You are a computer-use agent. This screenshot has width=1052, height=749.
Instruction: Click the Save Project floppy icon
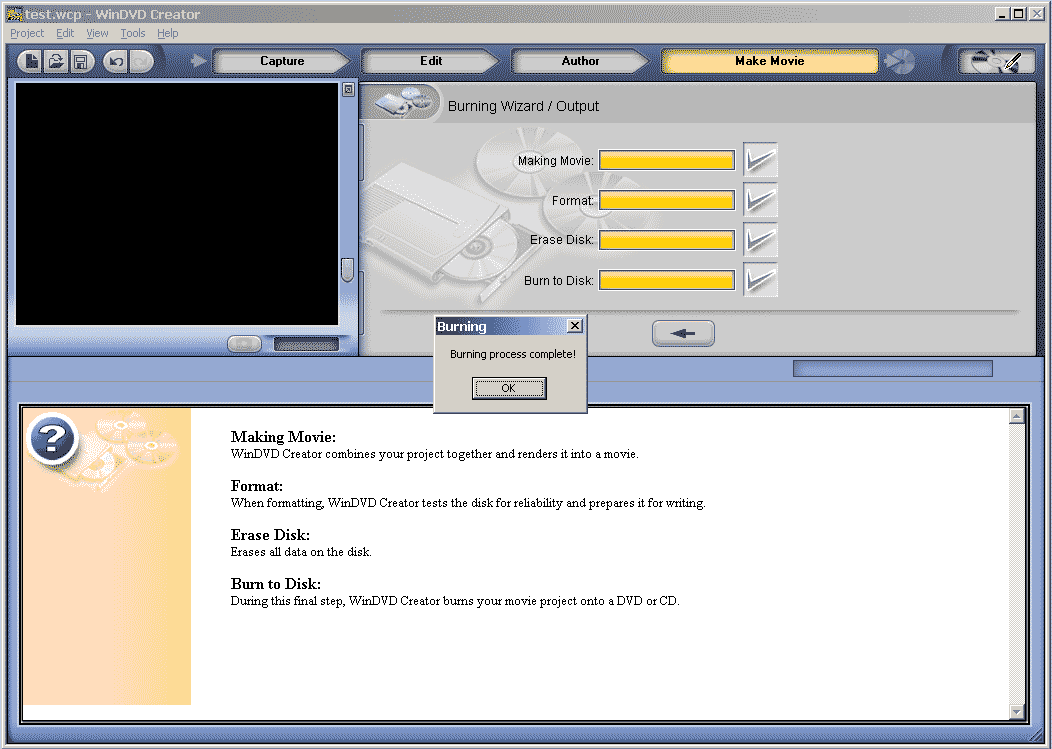(81, 62)
